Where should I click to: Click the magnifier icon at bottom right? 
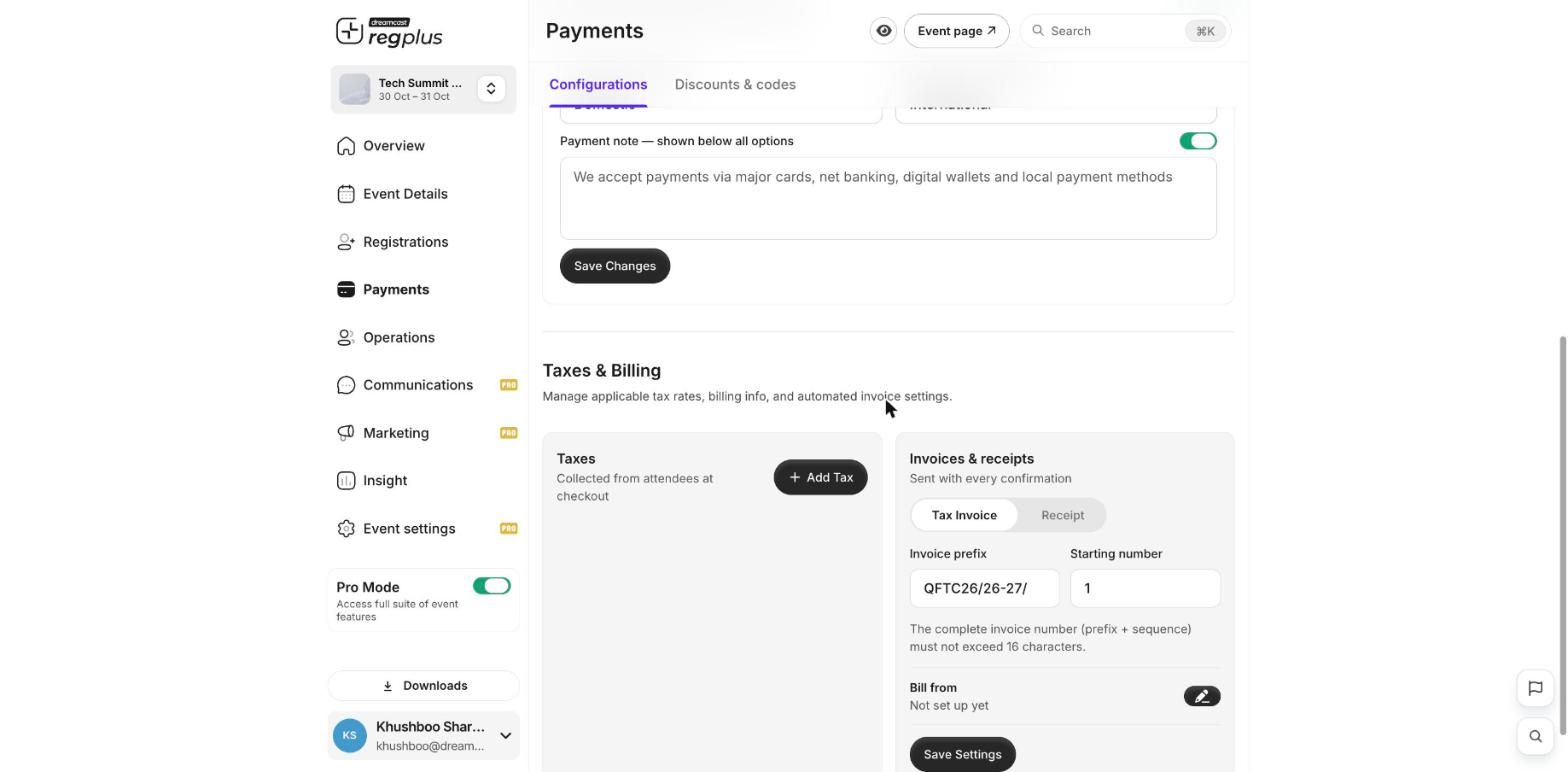[x=1536, y=737]
